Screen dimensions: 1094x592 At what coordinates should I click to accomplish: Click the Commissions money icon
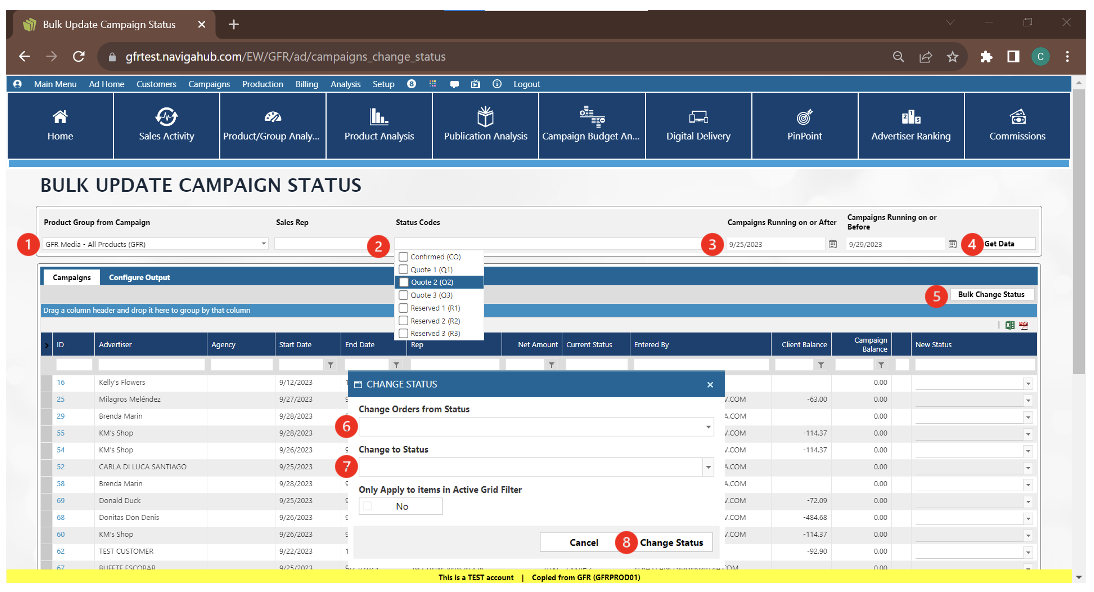tap(1017, 116)
